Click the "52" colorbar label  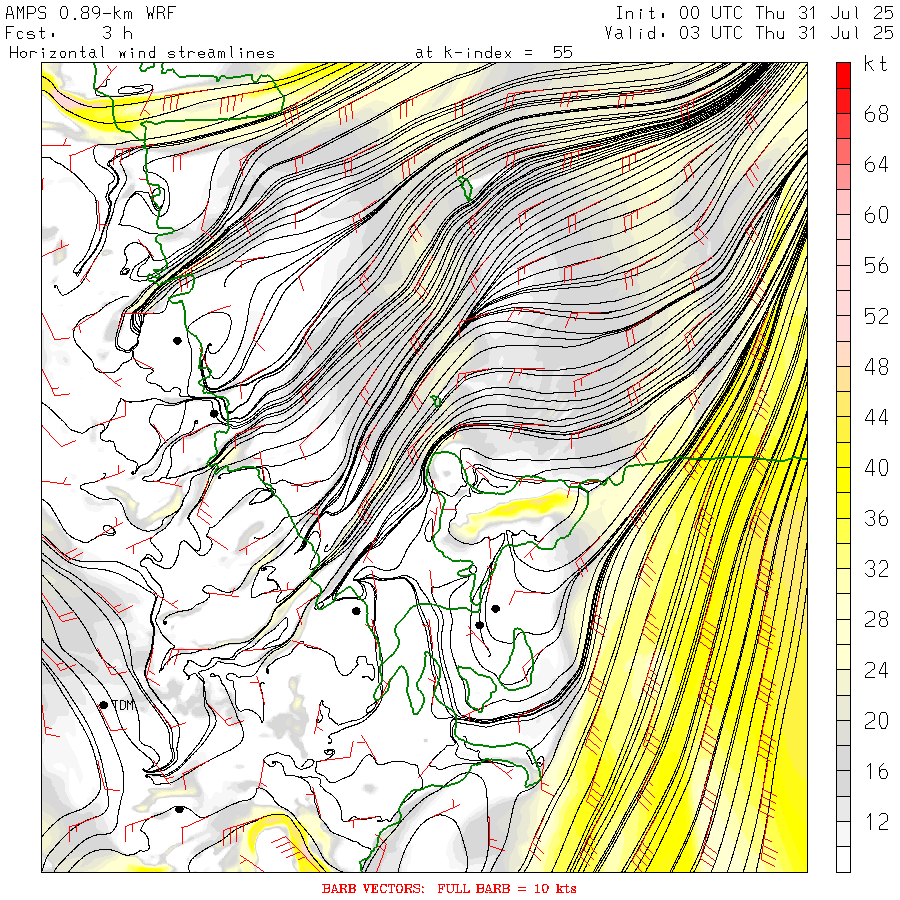pos(876,316)
